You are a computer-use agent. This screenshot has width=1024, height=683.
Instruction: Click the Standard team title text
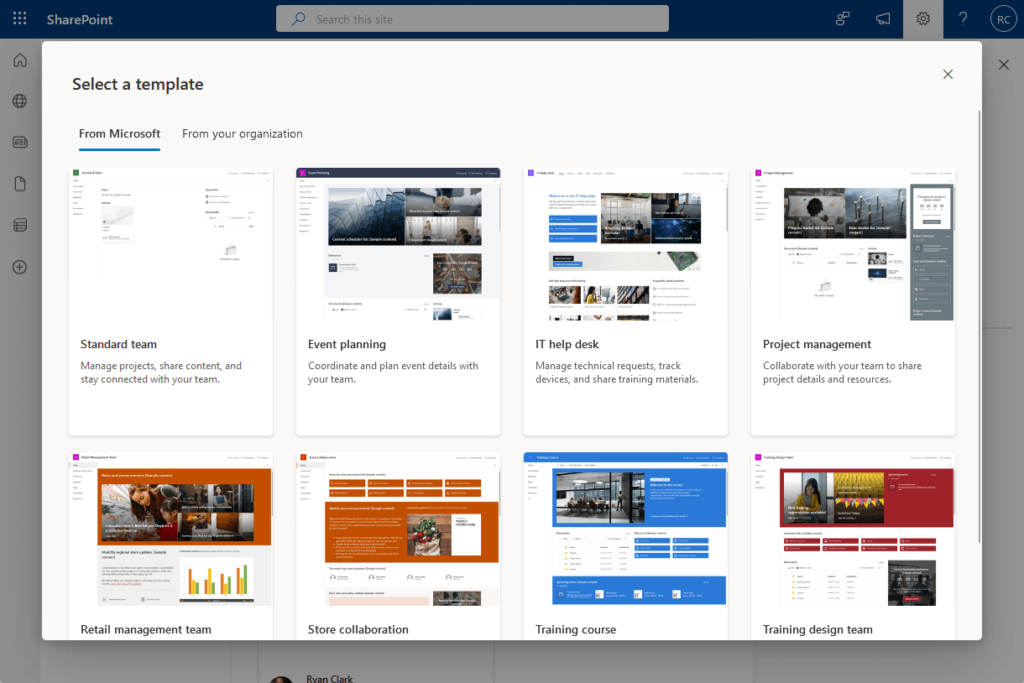118,344
